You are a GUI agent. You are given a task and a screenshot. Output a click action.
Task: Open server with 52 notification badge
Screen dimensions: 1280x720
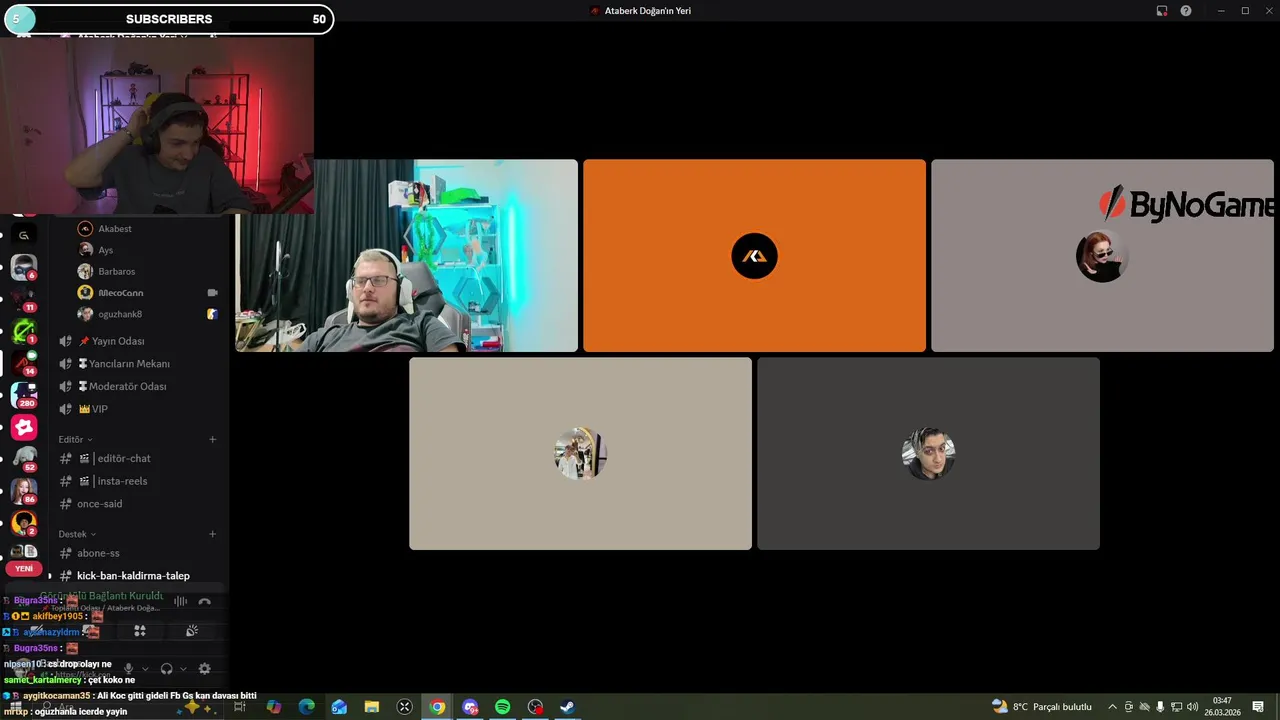click(24, 459)
